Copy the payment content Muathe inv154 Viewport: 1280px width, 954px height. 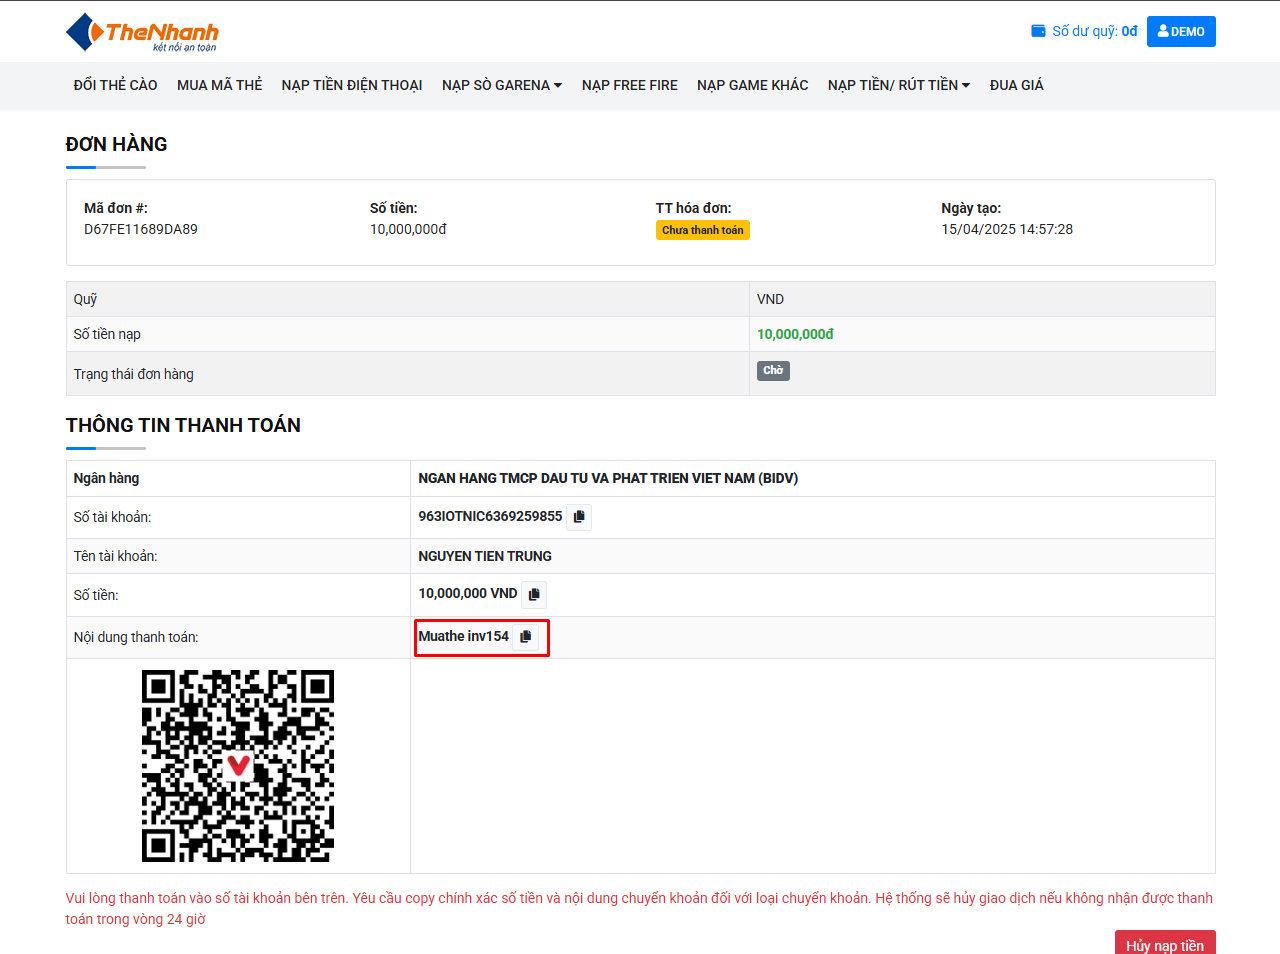point(526,637)
